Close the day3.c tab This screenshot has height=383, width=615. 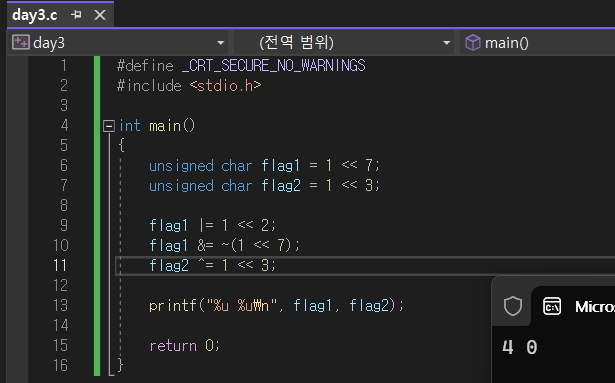pyautogui.click(x=100, y=15)
